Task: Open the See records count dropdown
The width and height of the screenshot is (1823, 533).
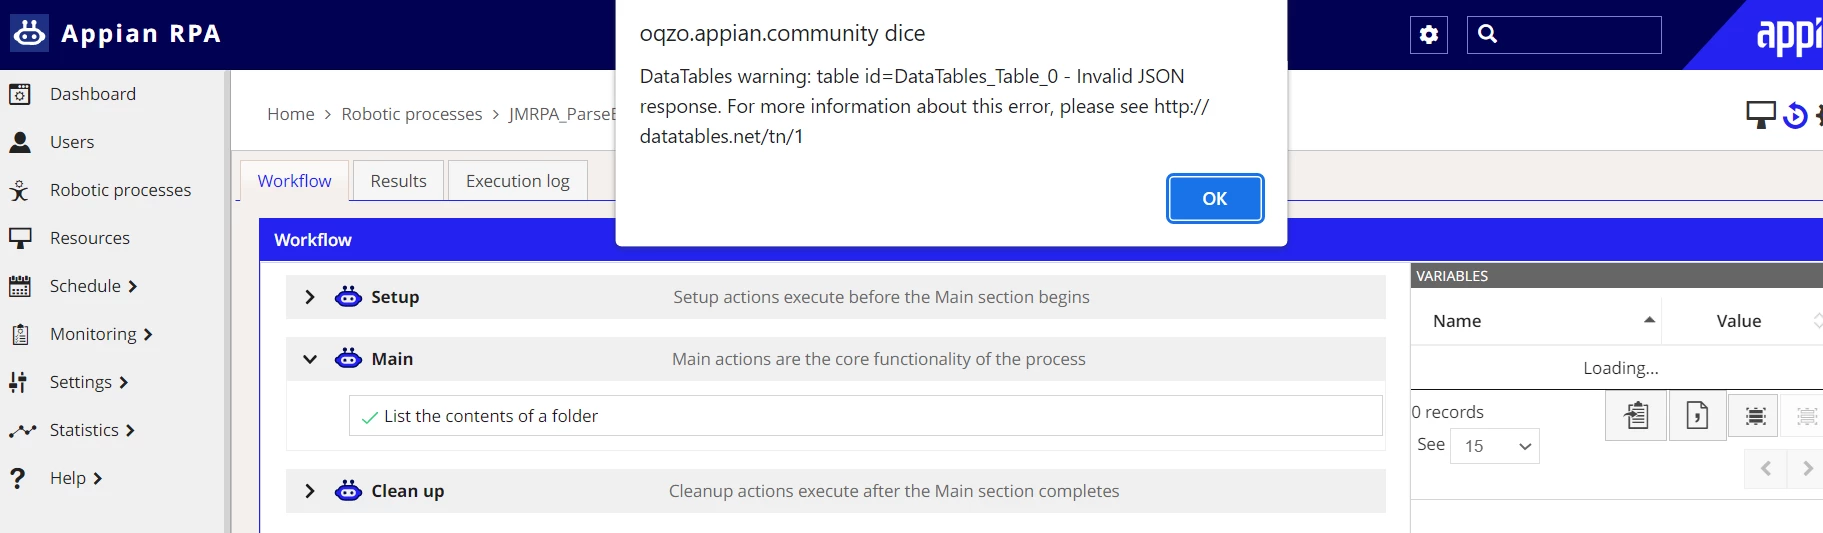Action: point(1495,446)
